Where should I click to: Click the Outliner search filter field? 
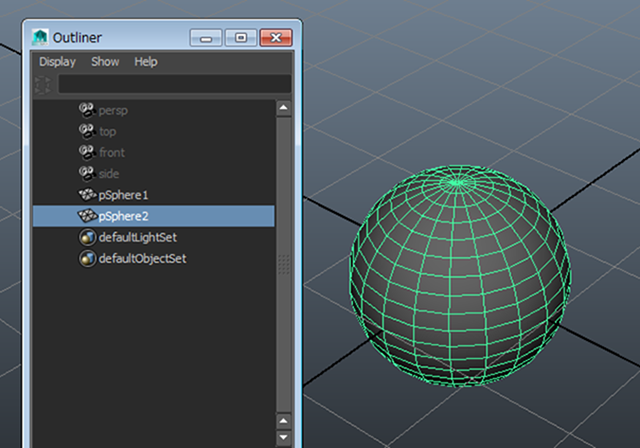point(175,84)
